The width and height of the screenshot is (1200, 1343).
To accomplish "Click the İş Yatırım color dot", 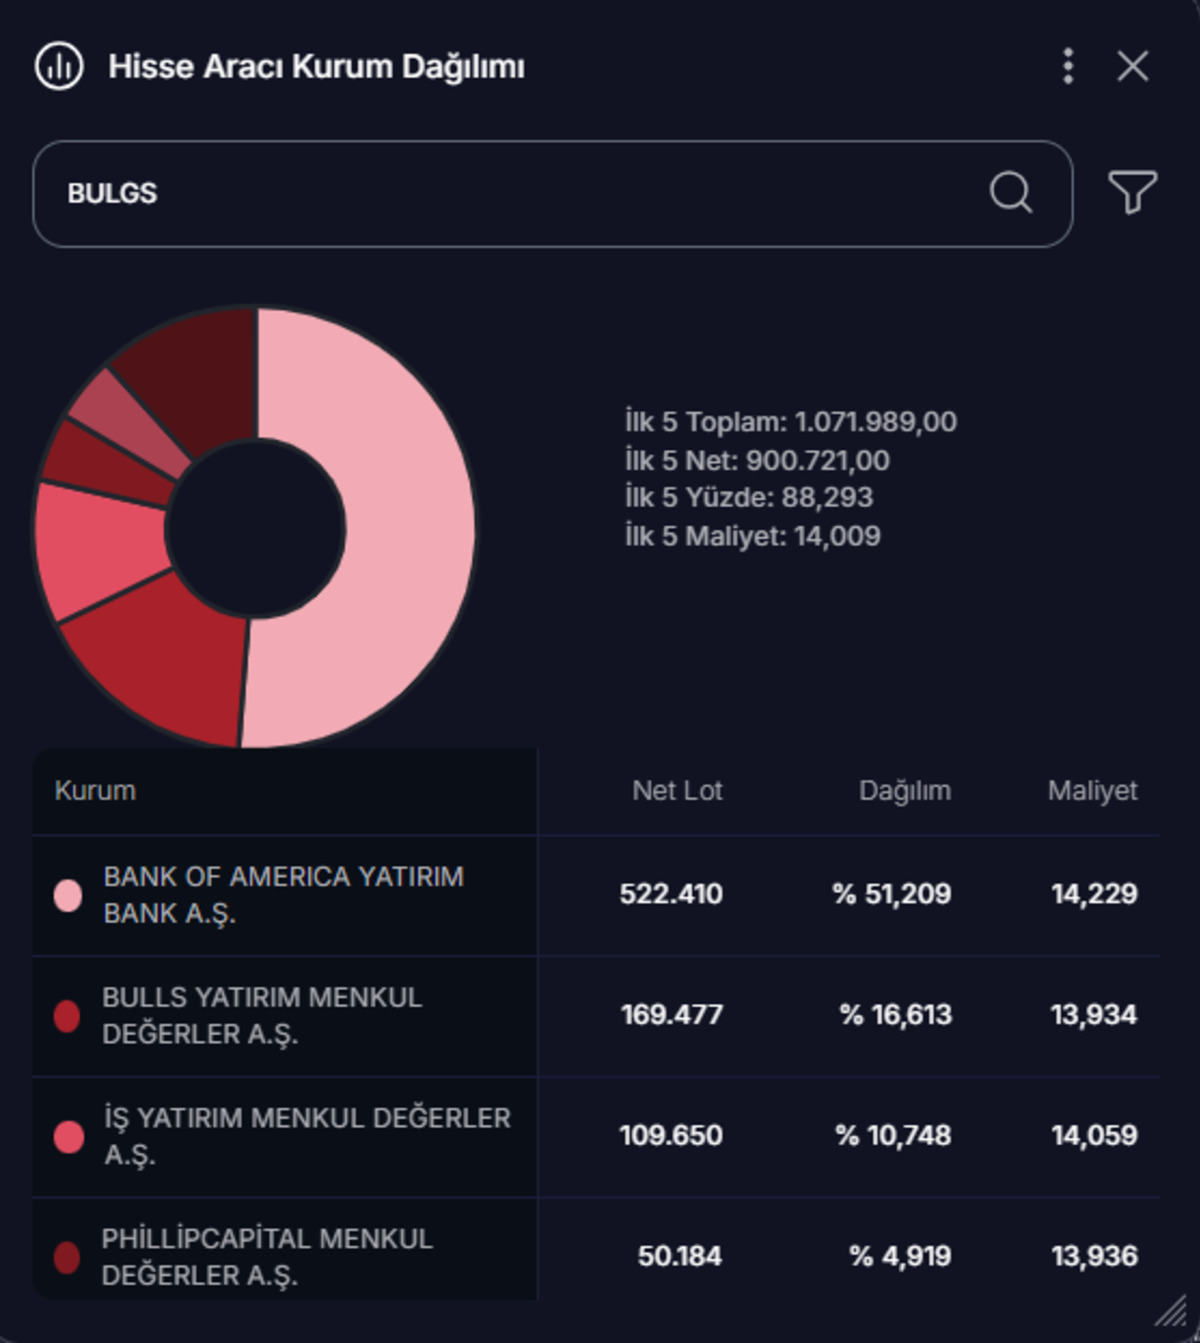I will [x=68, y=1137].
